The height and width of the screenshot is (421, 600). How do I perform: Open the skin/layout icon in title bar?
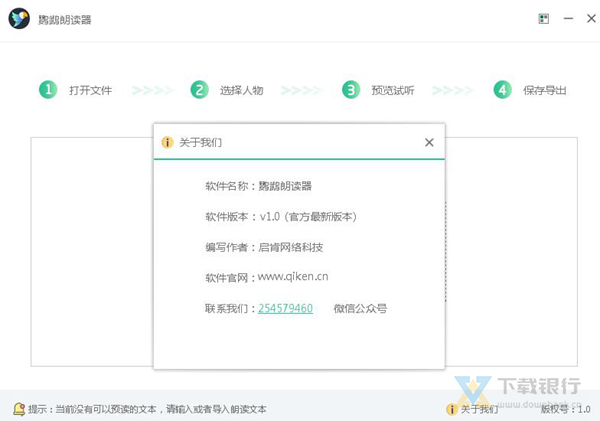click(543, 18)
